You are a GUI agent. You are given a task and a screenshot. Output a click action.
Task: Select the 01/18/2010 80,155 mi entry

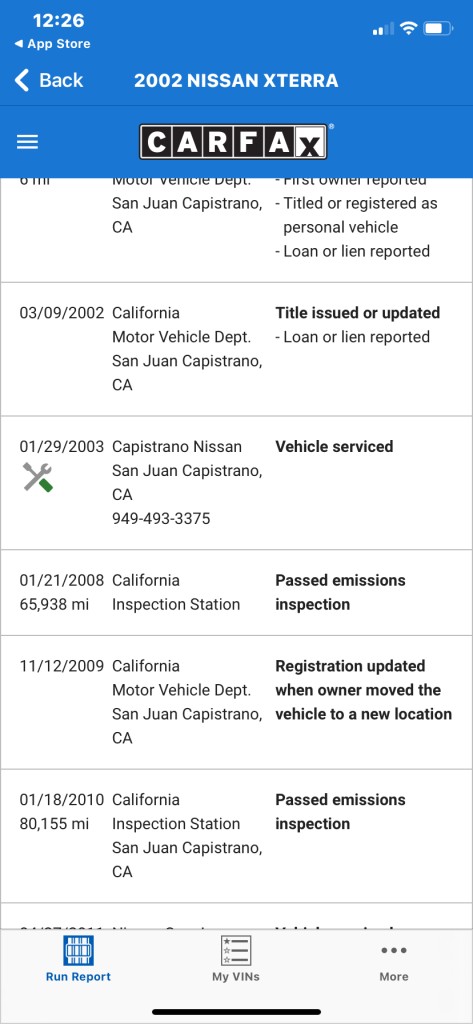pyautogui.click(x=236, y=836)
